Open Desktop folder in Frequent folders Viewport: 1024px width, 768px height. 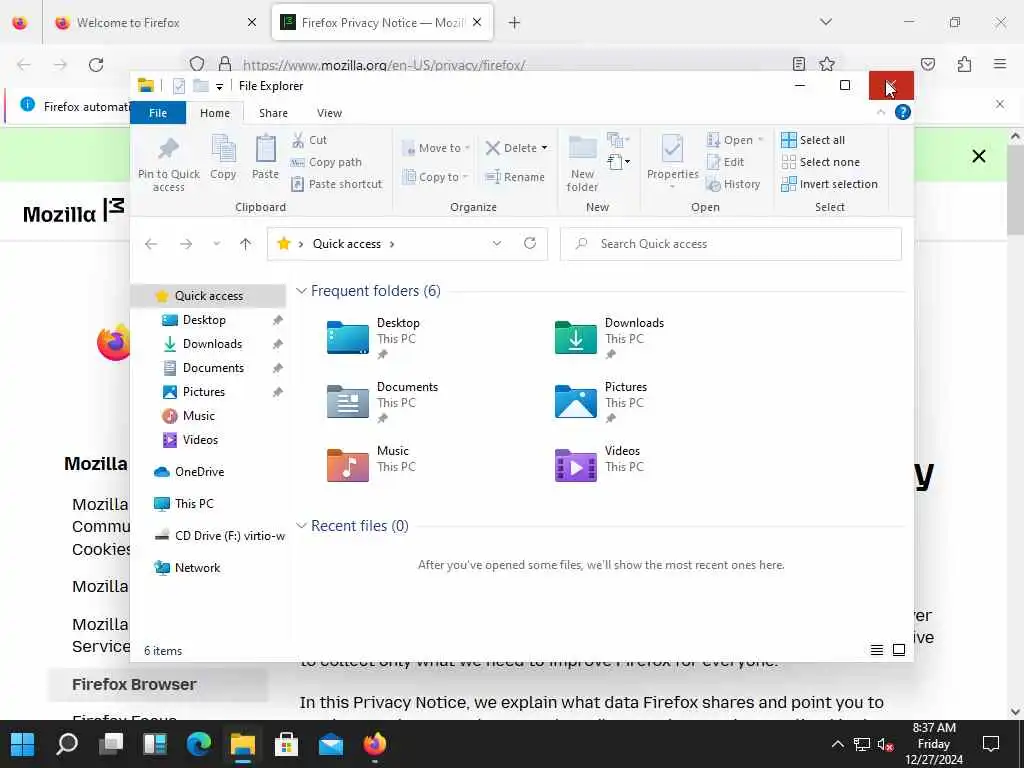tap(374, 338)
